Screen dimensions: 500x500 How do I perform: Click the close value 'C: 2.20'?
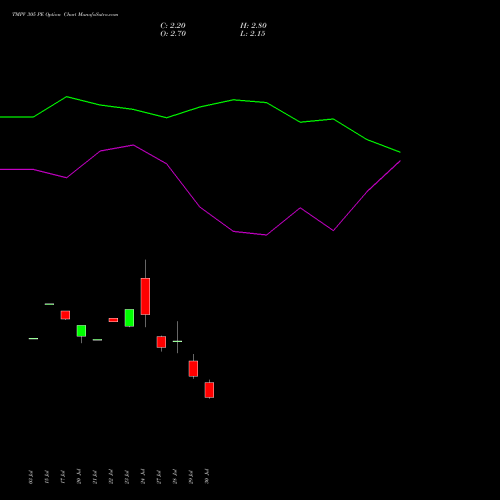(173, 26)
